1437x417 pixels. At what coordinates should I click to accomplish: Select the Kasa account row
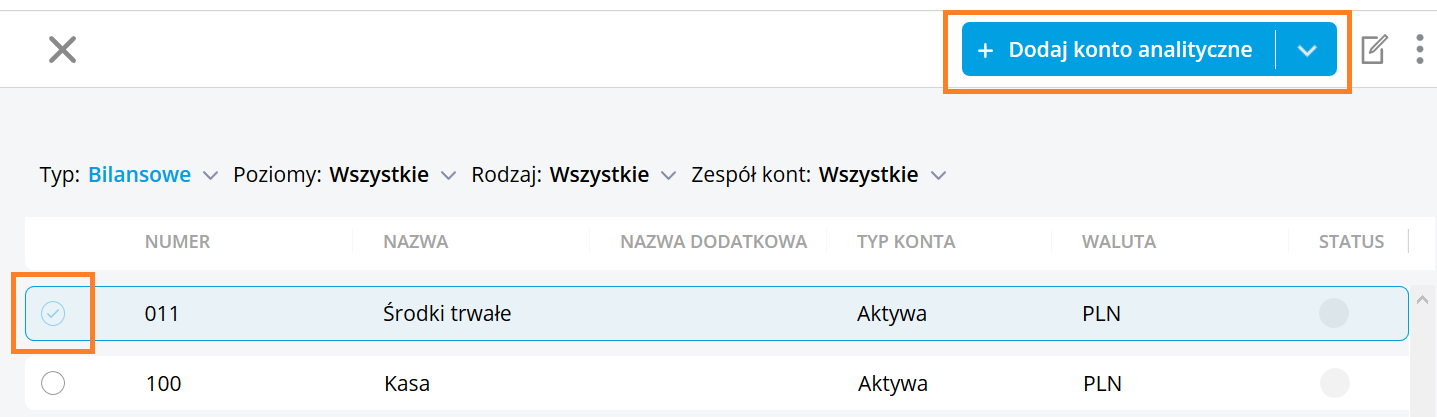(x=716, y=383)
